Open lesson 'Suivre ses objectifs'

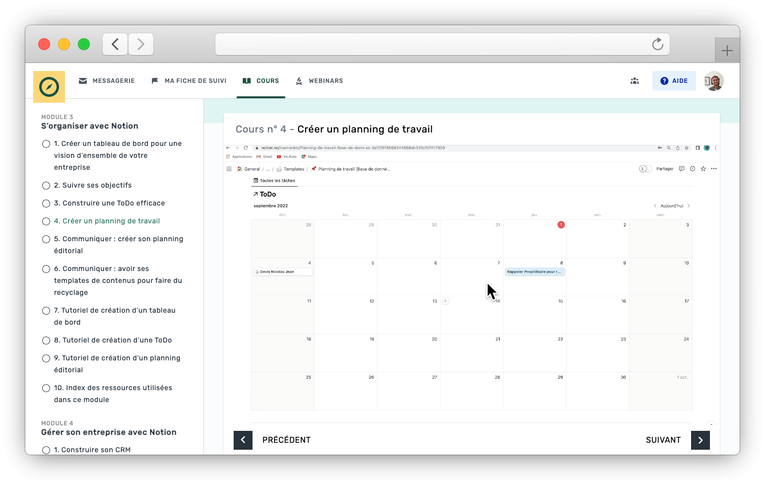93,185
